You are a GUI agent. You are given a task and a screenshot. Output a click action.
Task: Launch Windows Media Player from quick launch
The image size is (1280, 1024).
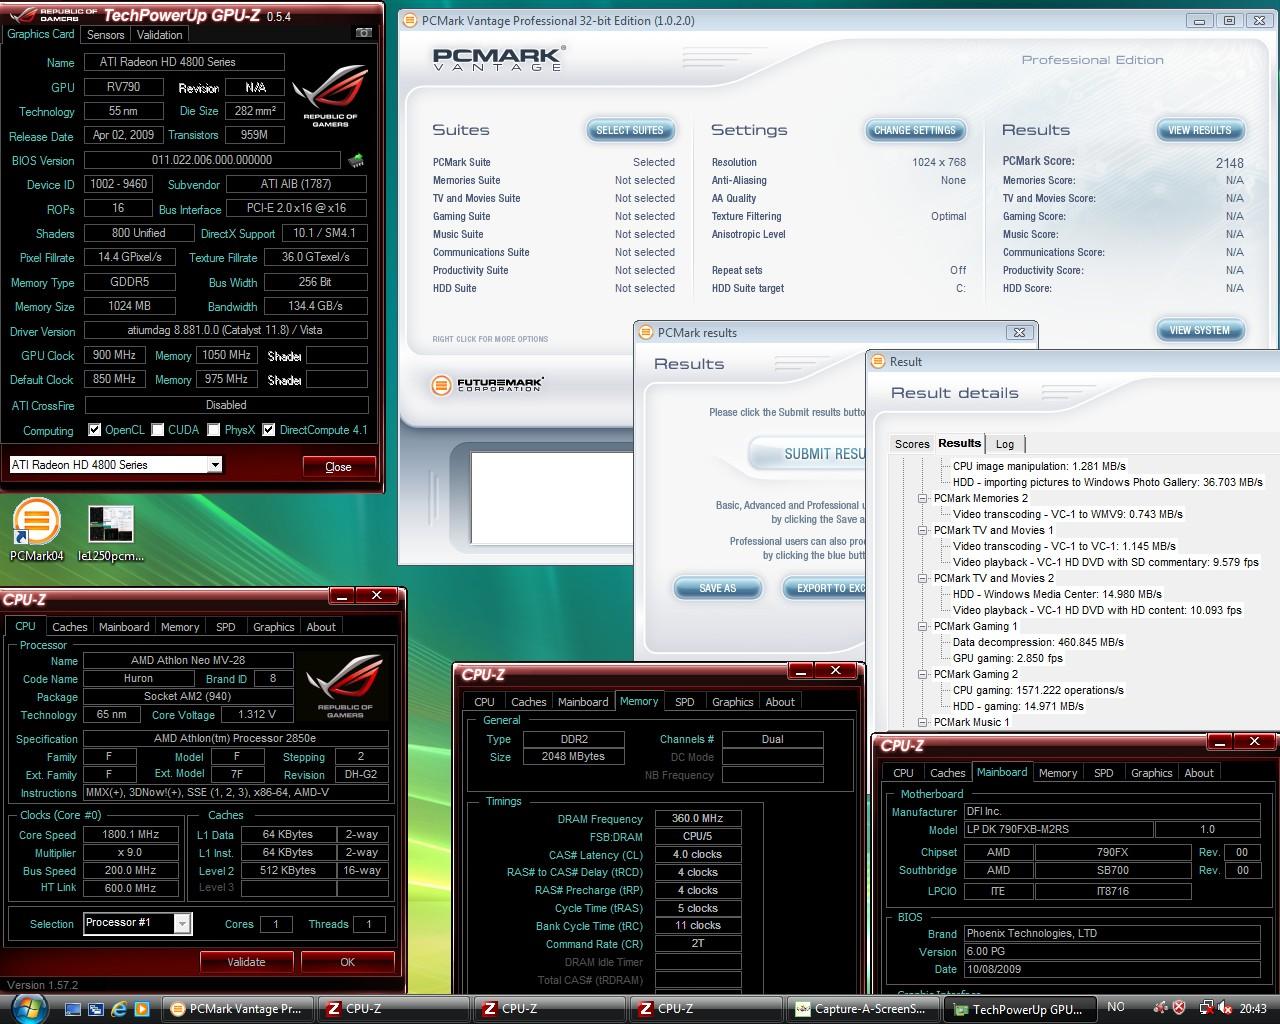(142, 1009)
